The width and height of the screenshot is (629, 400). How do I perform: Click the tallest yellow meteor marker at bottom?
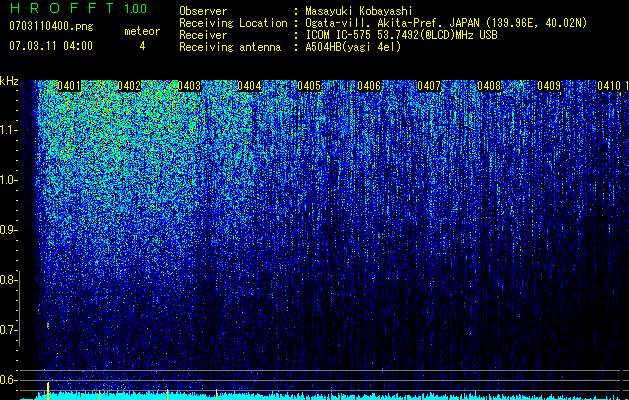click(x=48, y=391)
